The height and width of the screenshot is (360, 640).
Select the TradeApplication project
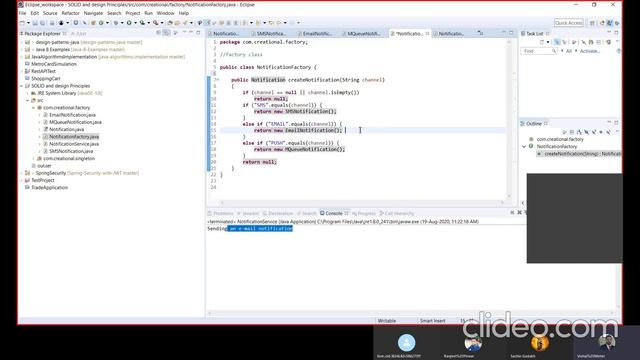(49, 188)
